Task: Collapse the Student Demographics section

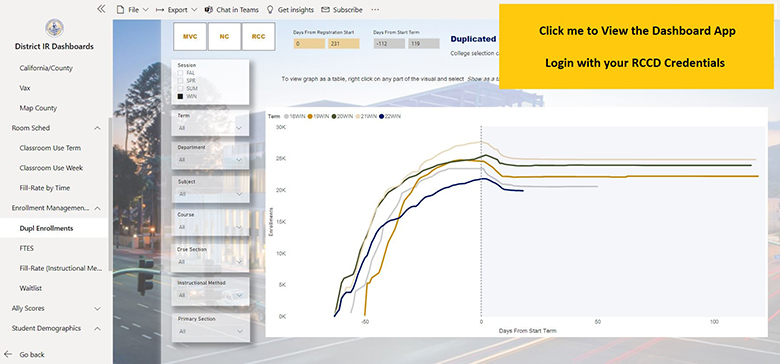Action: click(98, 329)
